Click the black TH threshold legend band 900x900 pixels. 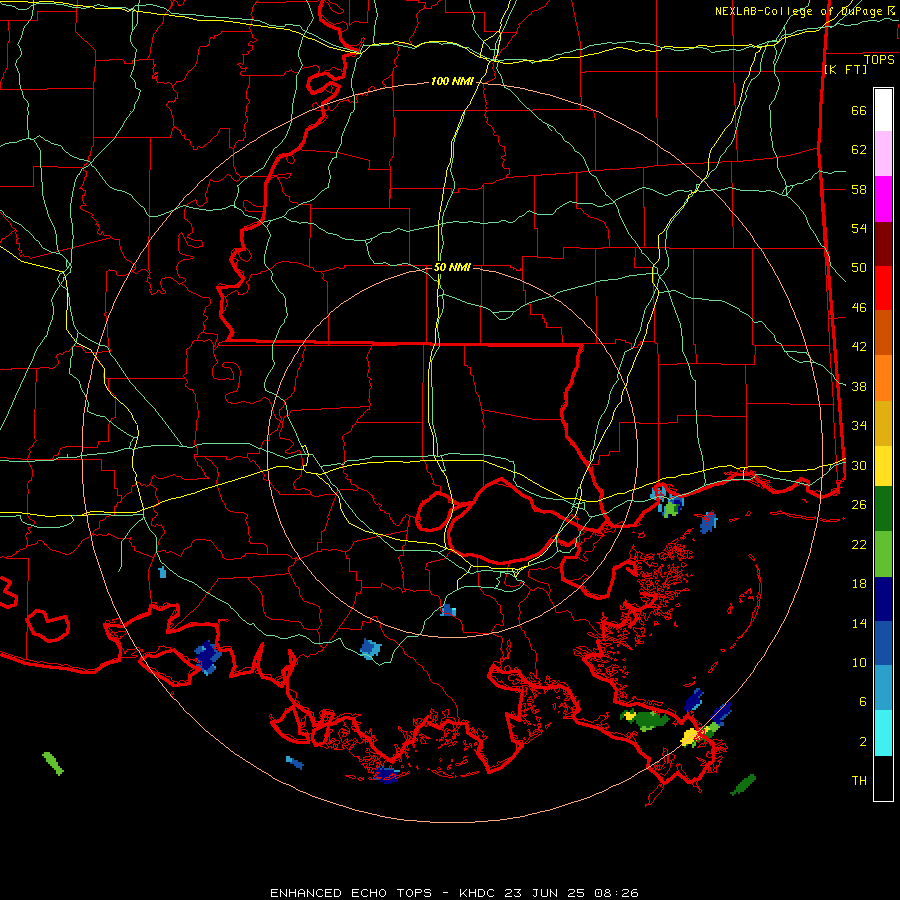pyautogui.click(x=883, y=778)
